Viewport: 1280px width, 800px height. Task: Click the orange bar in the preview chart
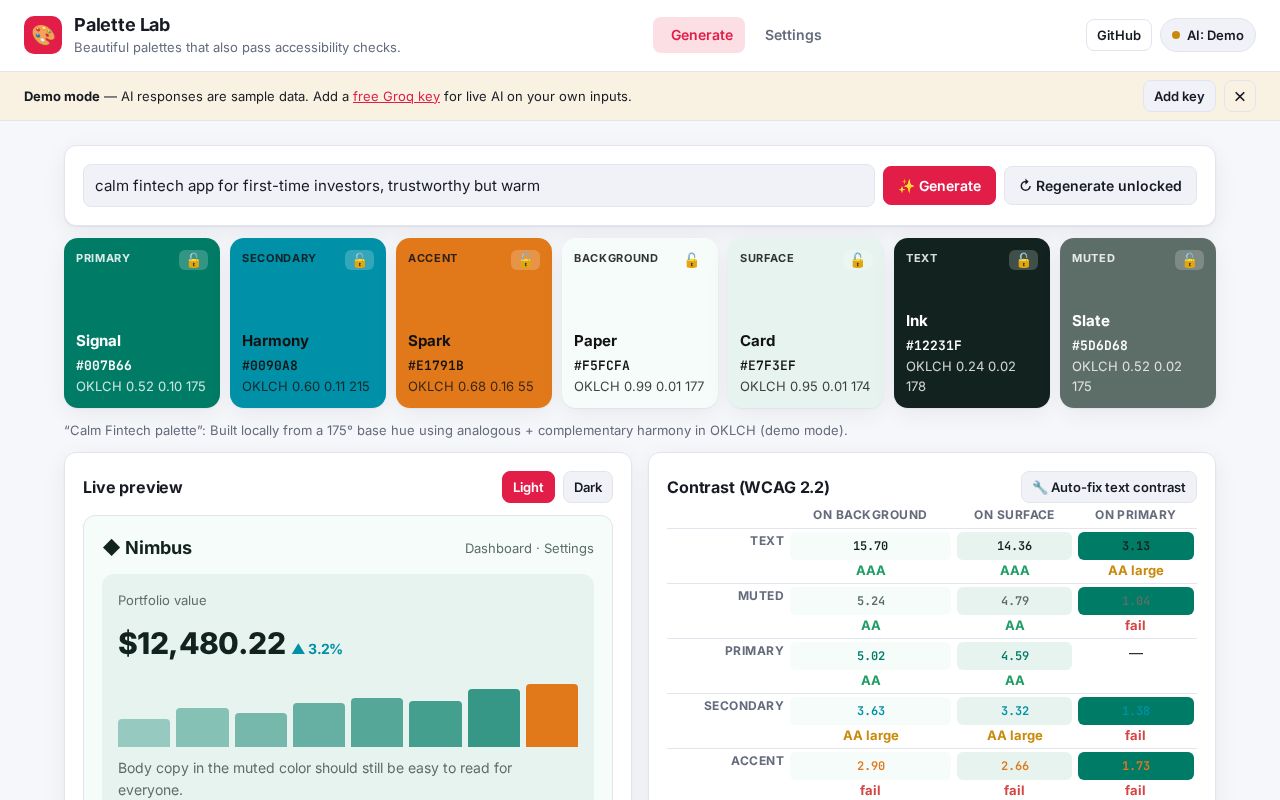point(552,715)
